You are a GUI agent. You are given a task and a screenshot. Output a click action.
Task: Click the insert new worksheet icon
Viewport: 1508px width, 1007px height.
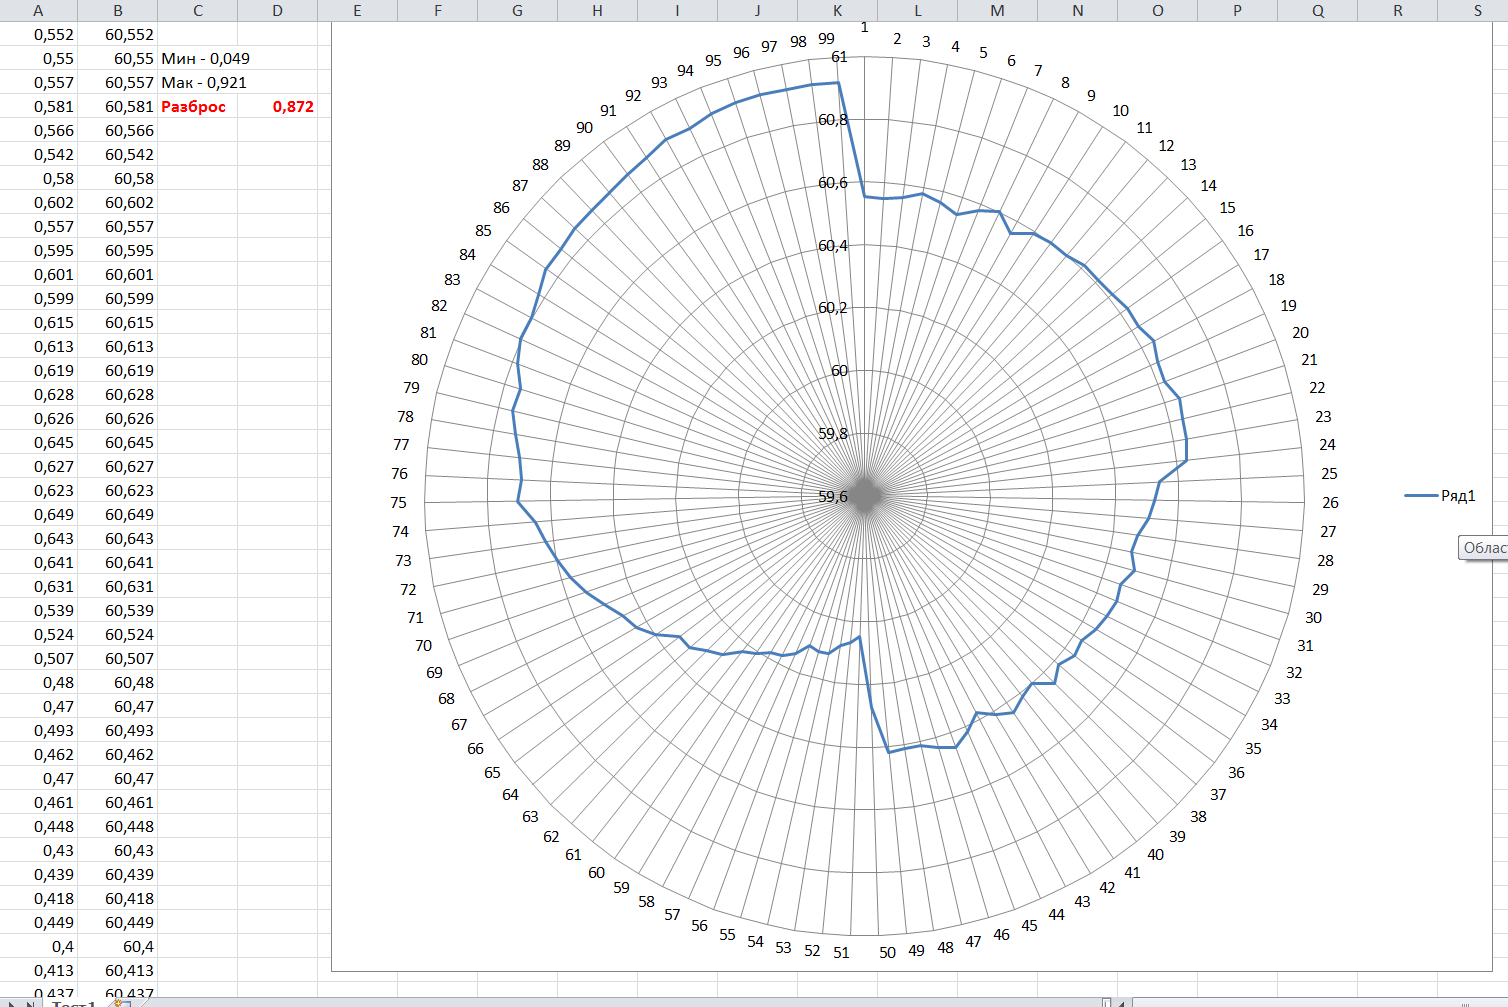122,1002
